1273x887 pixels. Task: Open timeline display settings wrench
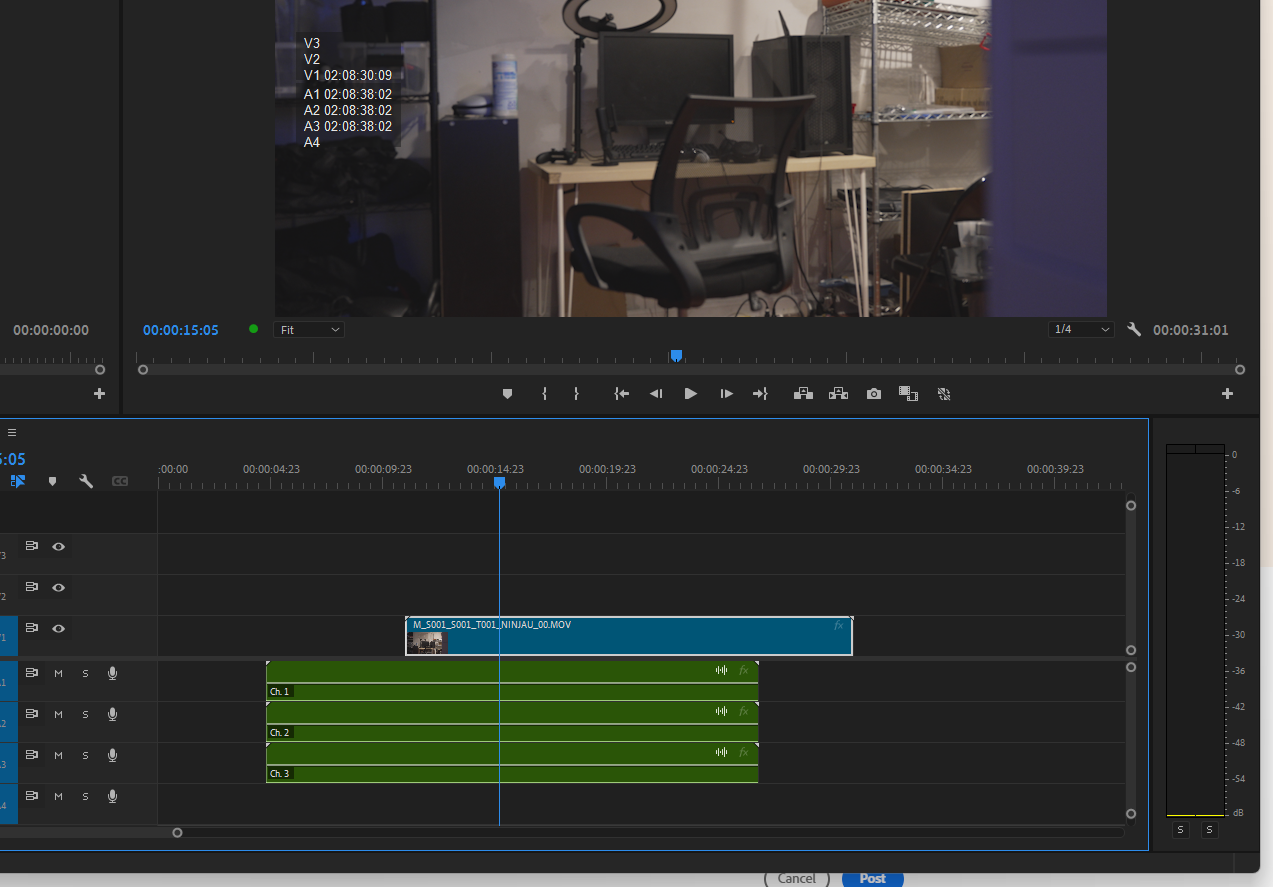[86, 481]
